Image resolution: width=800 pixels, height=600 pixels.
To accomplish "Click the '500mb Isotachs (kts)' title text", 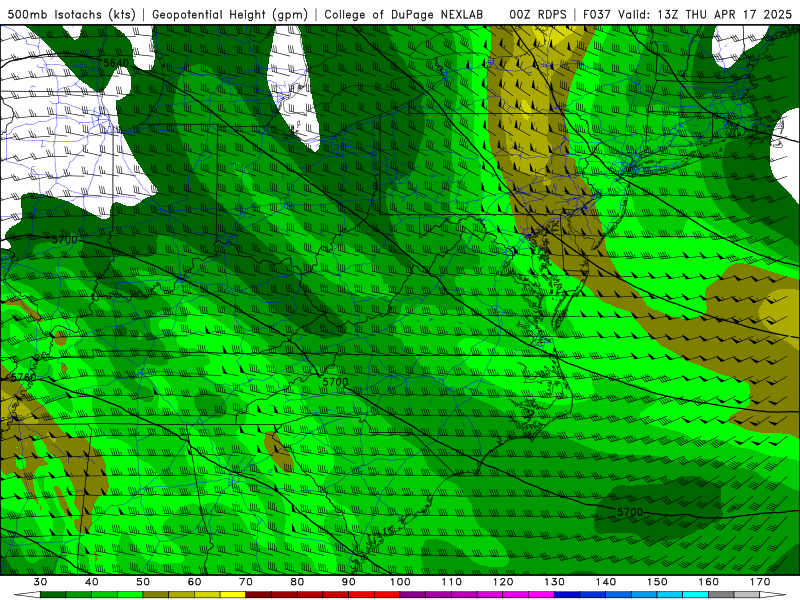I will (72, 14).
